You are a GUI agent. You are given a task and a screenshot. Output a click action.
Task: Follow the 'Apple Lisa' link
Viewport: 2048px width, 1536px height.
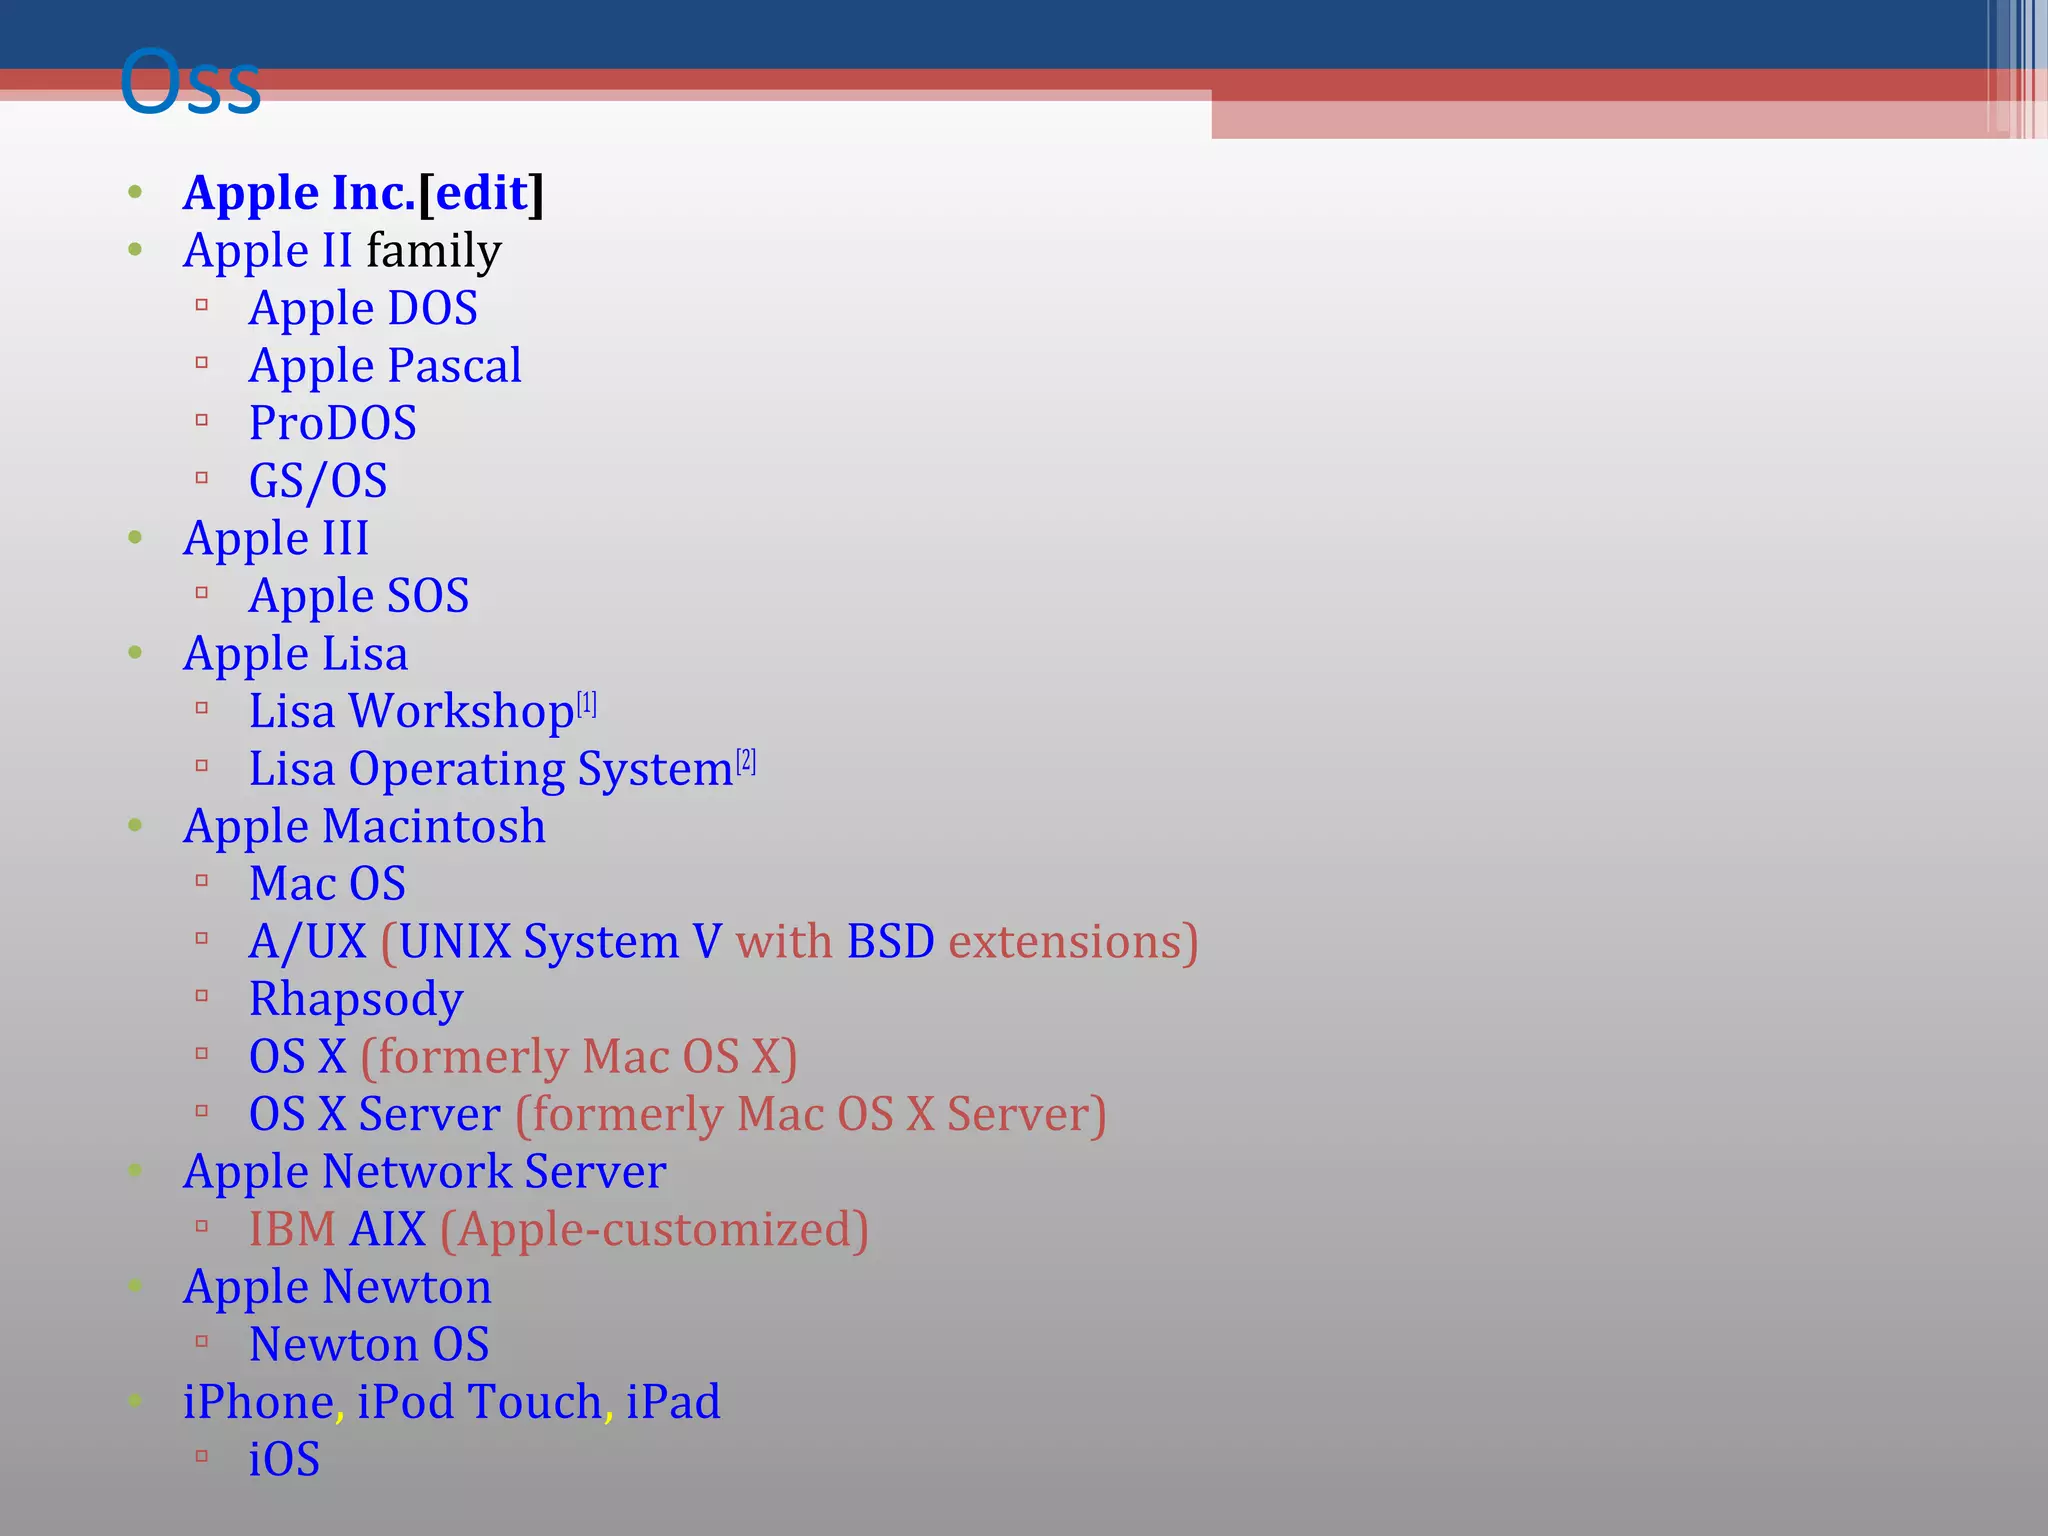296,655
